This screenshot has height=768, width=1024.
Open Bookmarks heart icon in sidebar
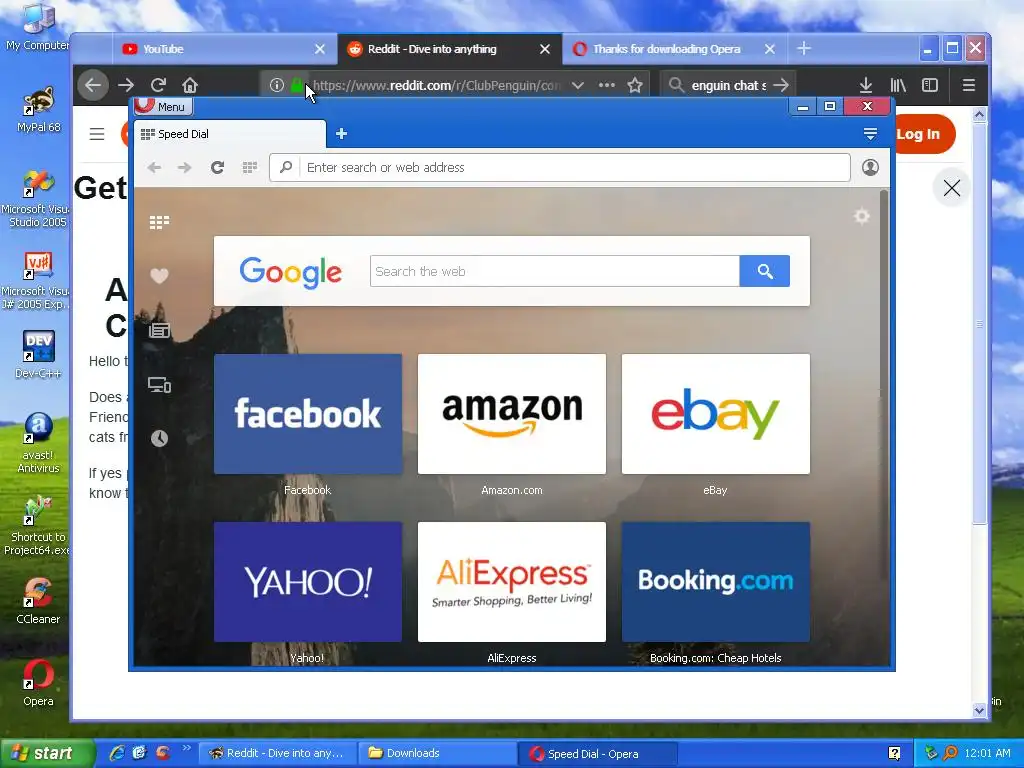coord(159,276)
